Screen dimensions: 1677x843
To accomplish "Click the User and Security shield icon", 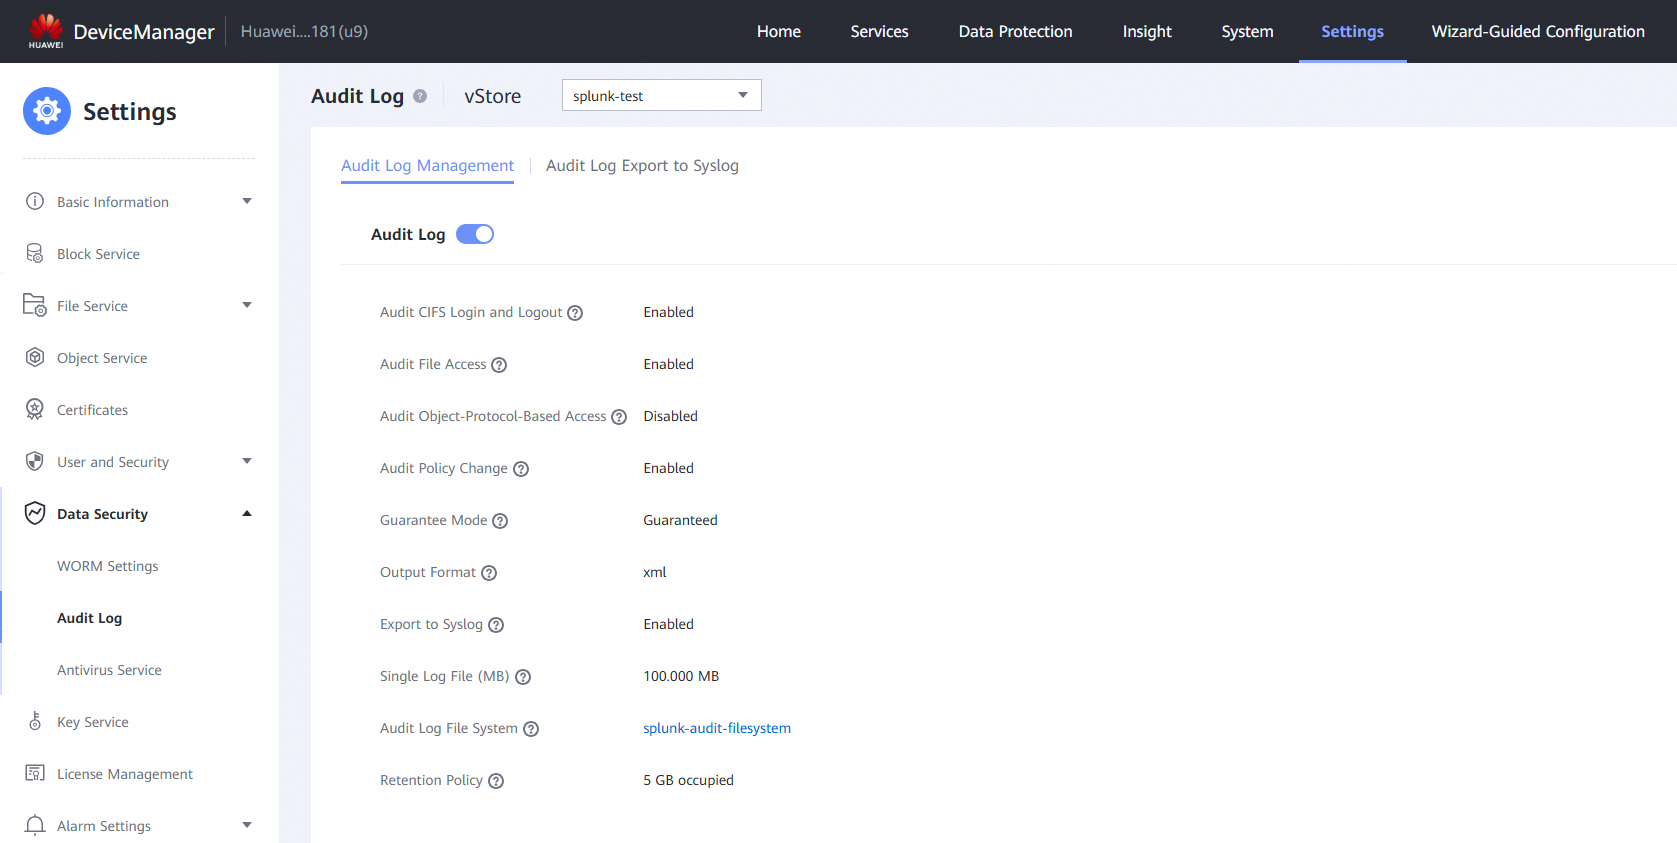I will [35, 461].
